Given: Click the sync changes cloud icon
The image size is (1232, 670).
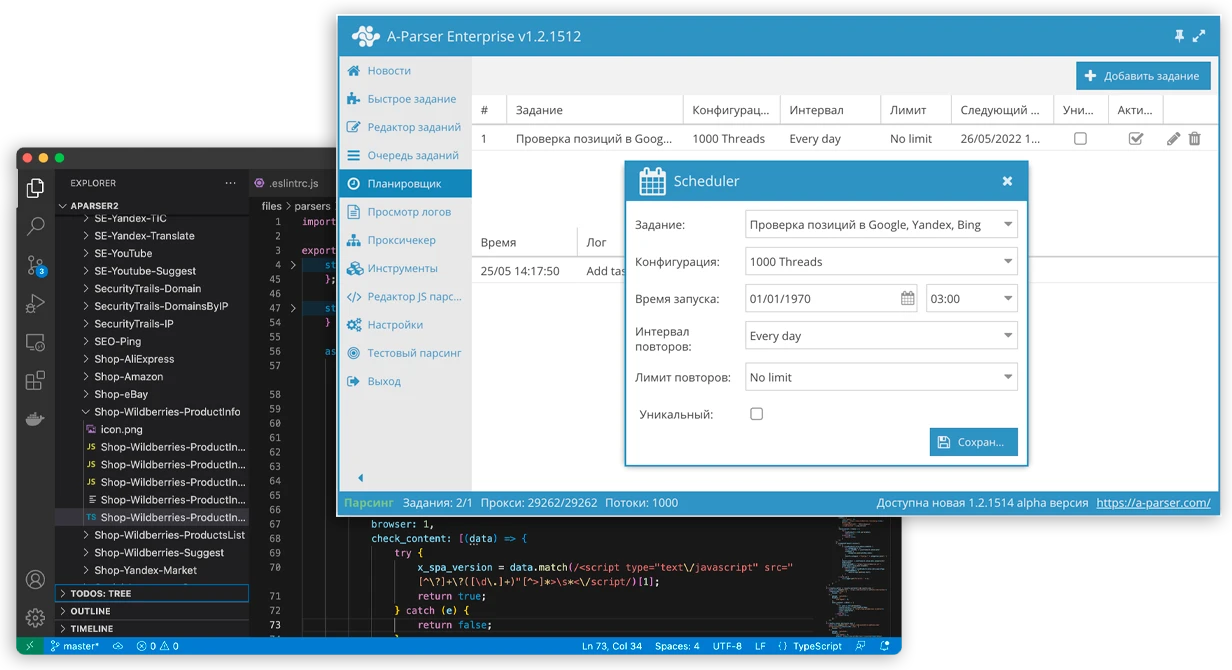Looking at the screenshot, I should (118, 646).
